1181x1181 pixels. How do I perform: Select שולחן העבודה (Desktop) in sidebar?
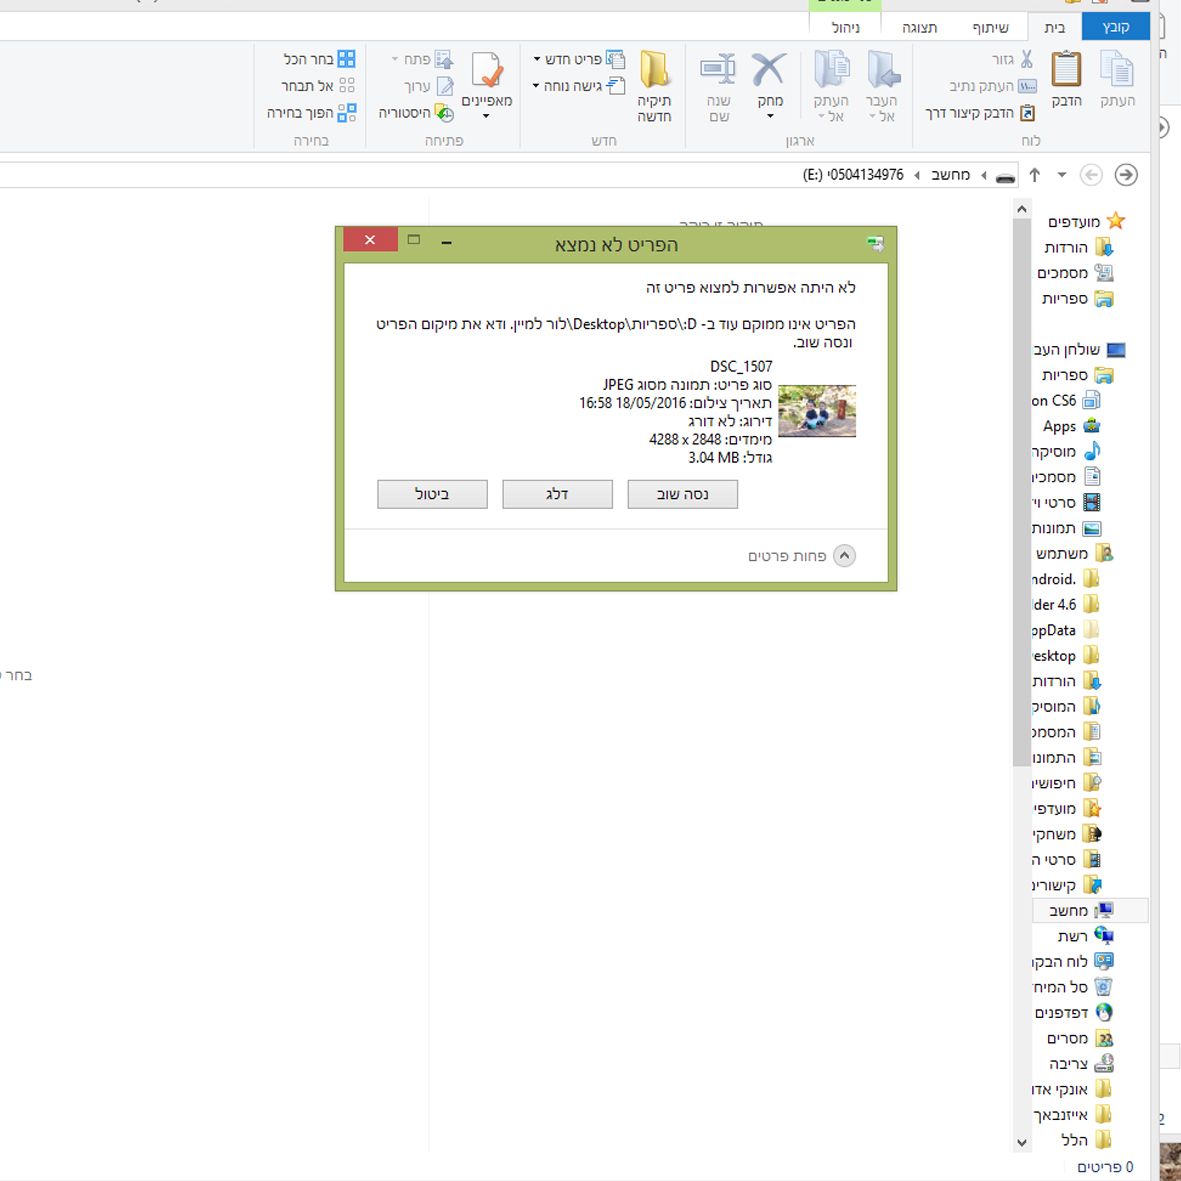tap(1079, 349)
